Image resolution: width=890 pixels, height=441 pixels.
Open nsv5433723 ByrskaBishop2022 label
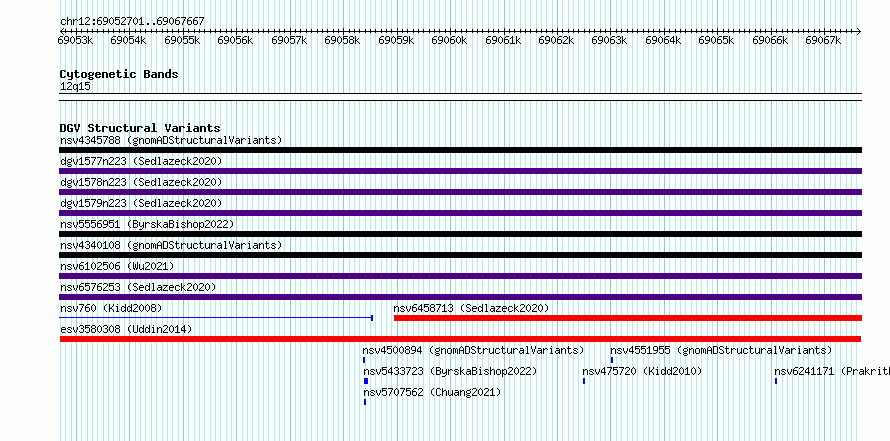coord(450,371)
